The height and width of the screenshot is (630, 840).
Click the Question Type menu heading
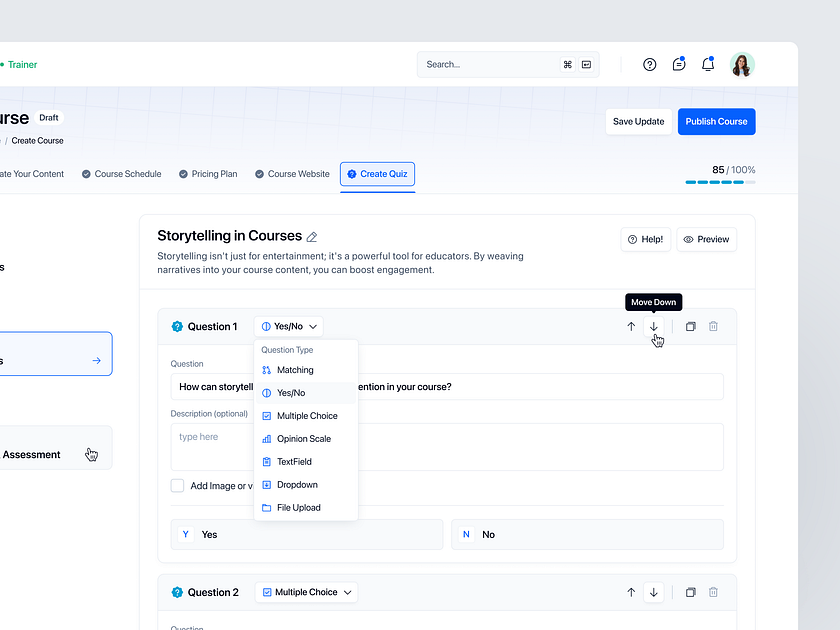(287, 350)
